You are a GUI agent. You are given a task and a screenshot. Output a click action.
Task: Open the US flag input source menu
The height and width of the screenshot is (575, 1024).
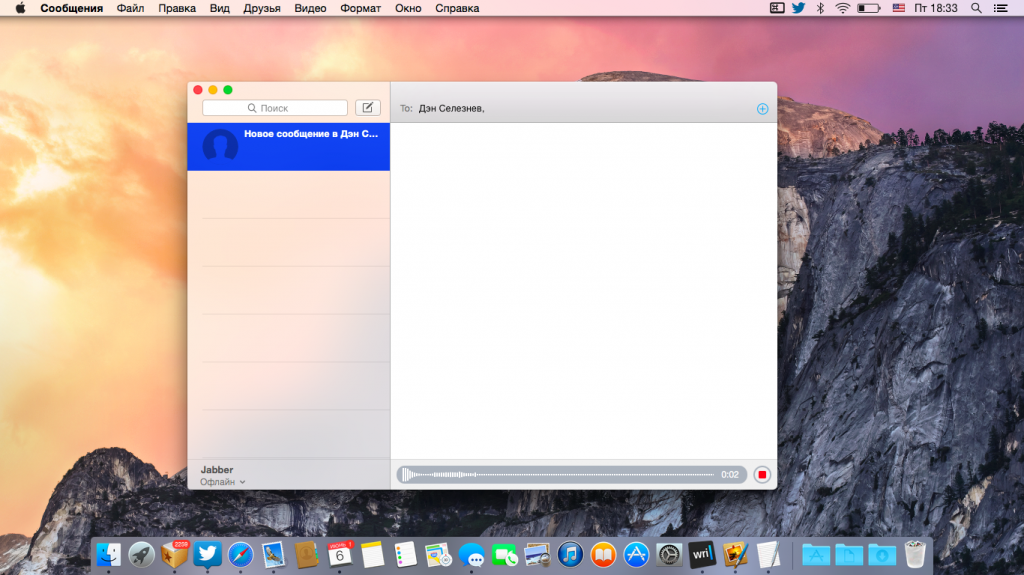point(898,8)
